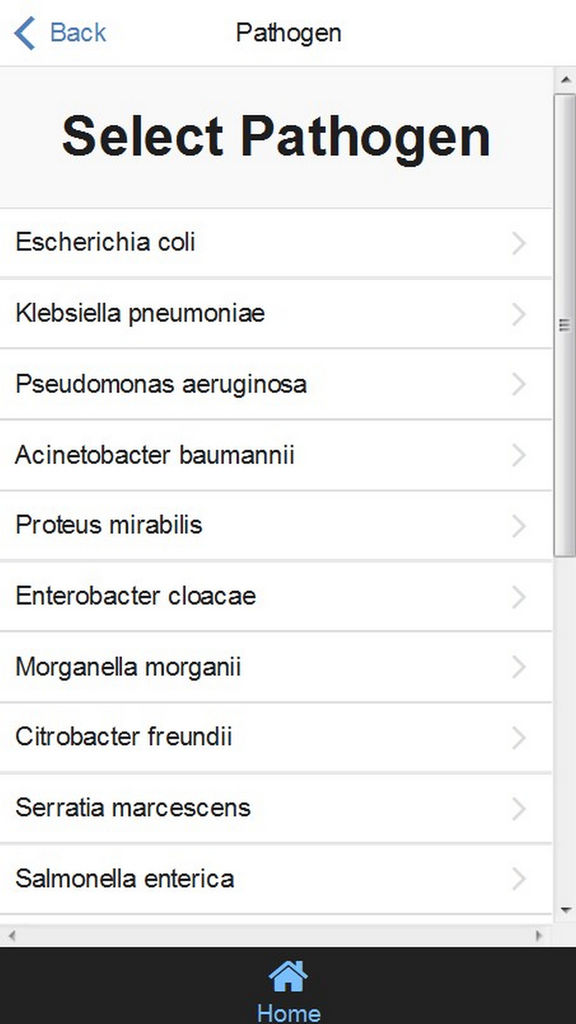Click the chevron on the Acinetobacter baumannii row
Screen dimensions: 576x1024
point(519,455)
